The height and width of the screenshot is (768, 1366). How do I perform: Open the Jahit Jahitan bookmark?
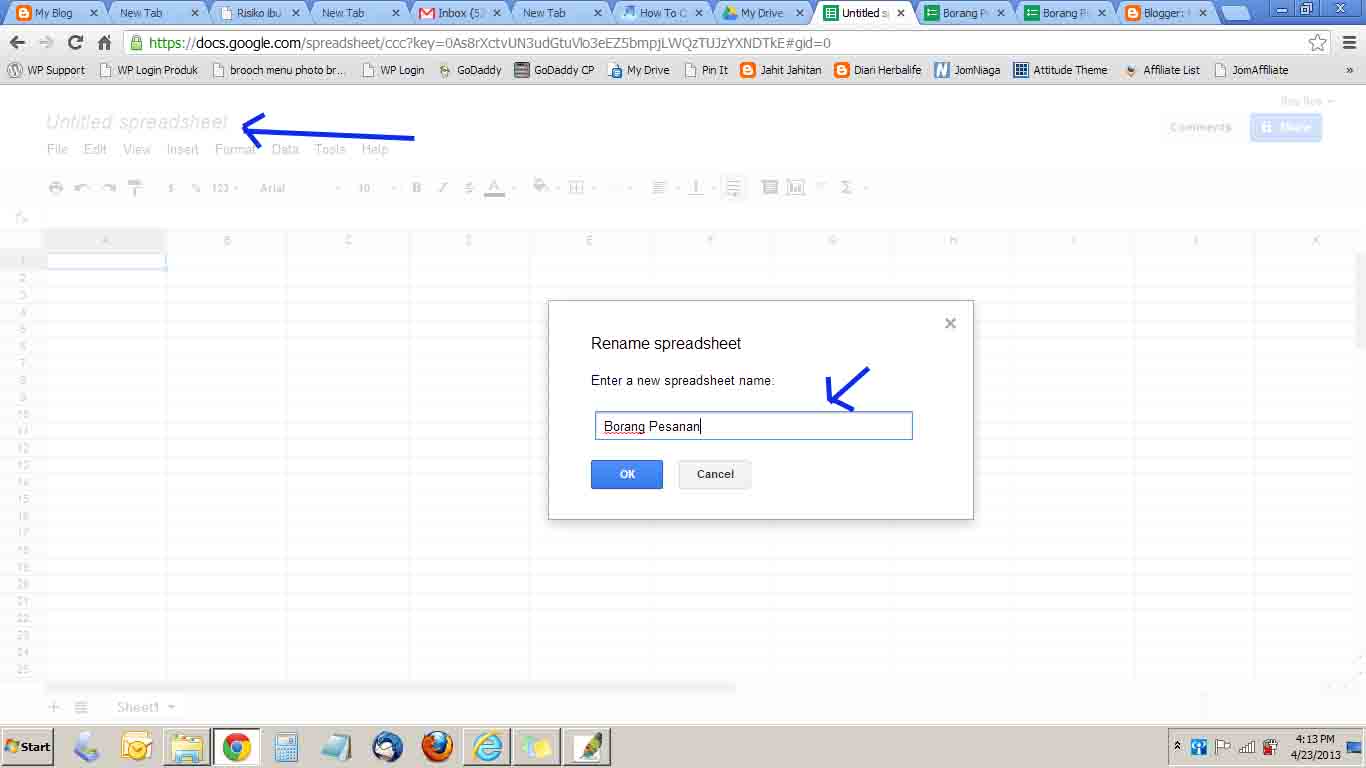pos(781,70)
